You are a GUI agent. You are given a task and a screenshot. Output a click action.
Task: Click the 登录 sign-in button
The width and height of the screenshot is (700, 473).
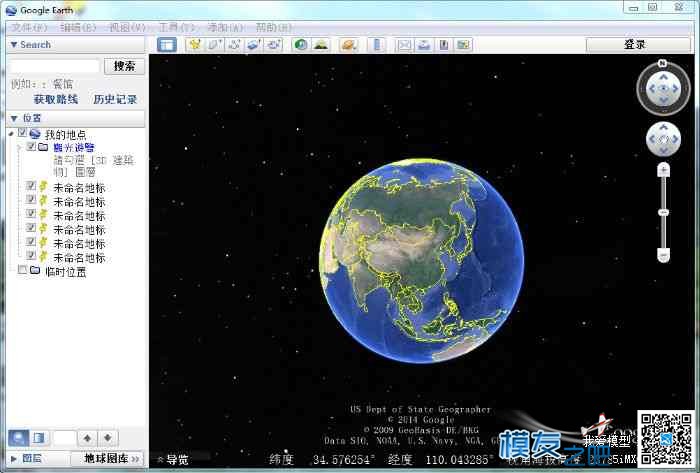click(638, 45)
